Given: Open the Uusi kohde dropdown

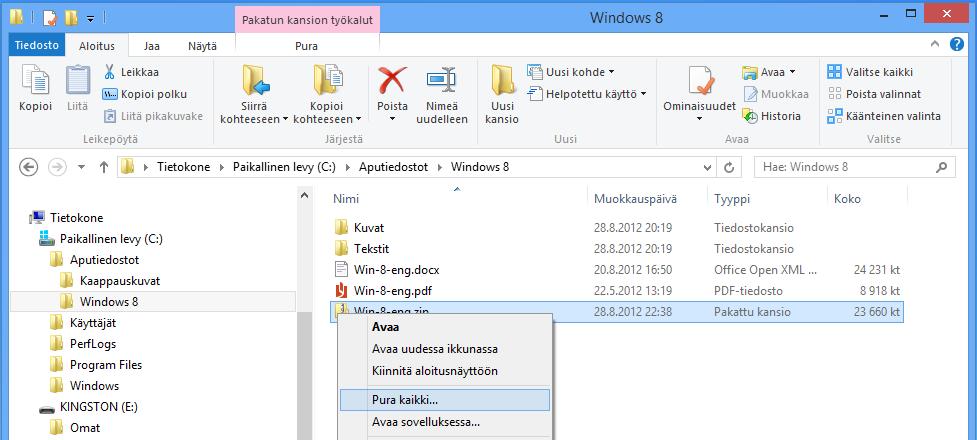Looking at the screenshot, I should (x=571, y=72).
